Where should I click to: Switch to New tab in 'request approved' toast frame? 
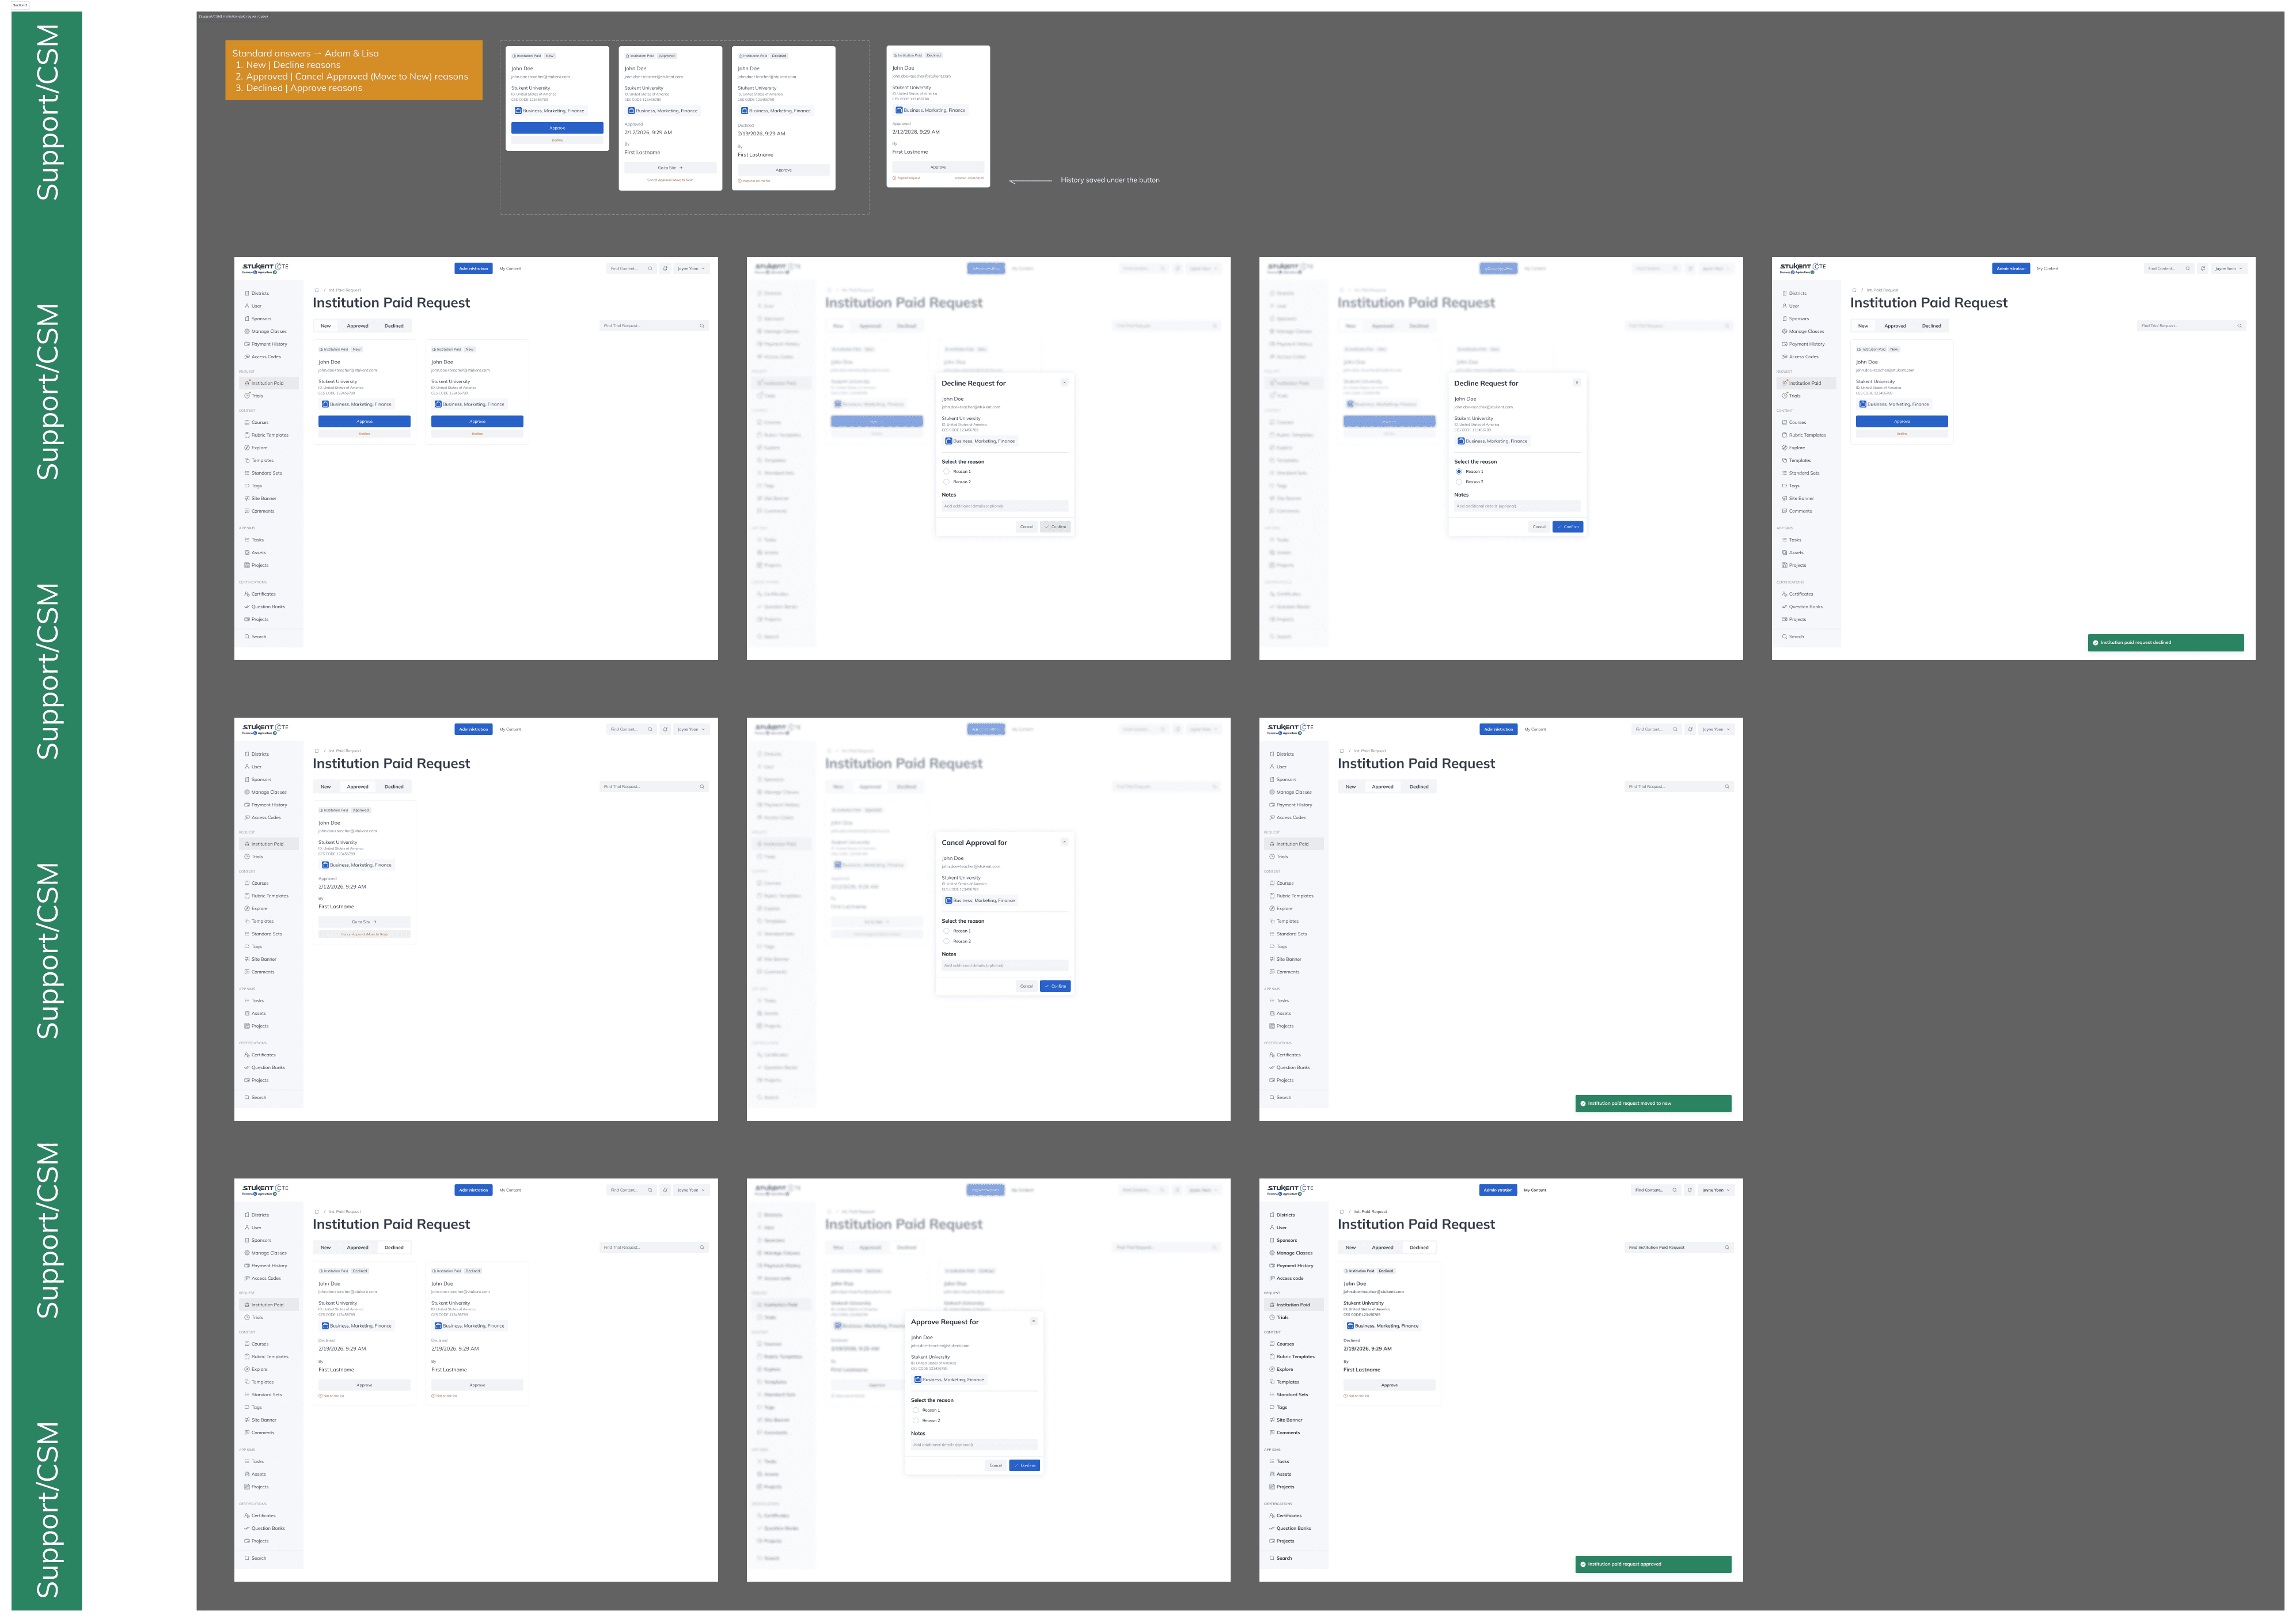[x=1351, y=1247]
